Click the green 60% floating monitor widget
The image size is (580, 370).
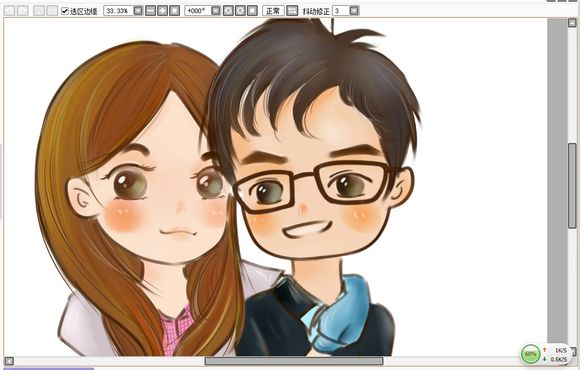pos(530,354)
